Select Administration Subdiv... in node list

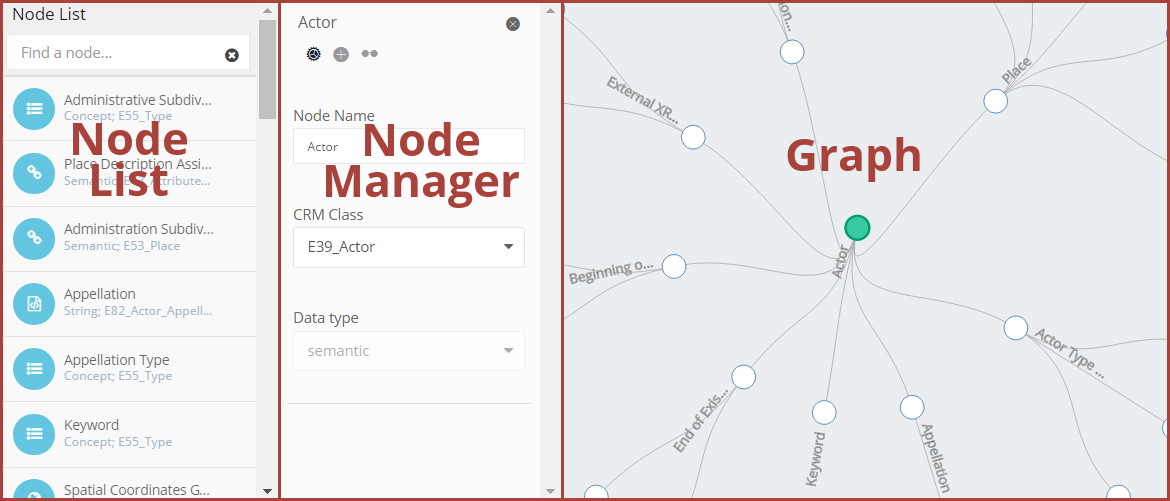coord(139,229)
